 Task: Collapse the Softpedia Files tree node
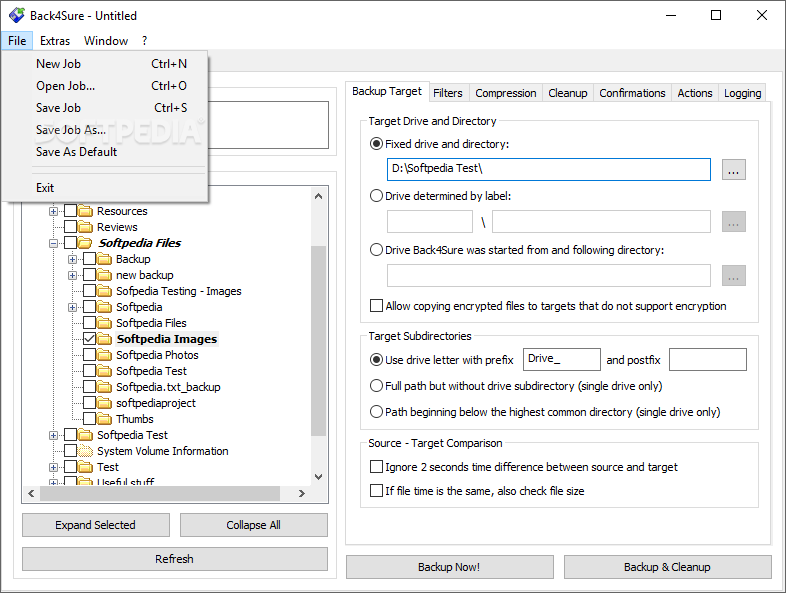53,244
